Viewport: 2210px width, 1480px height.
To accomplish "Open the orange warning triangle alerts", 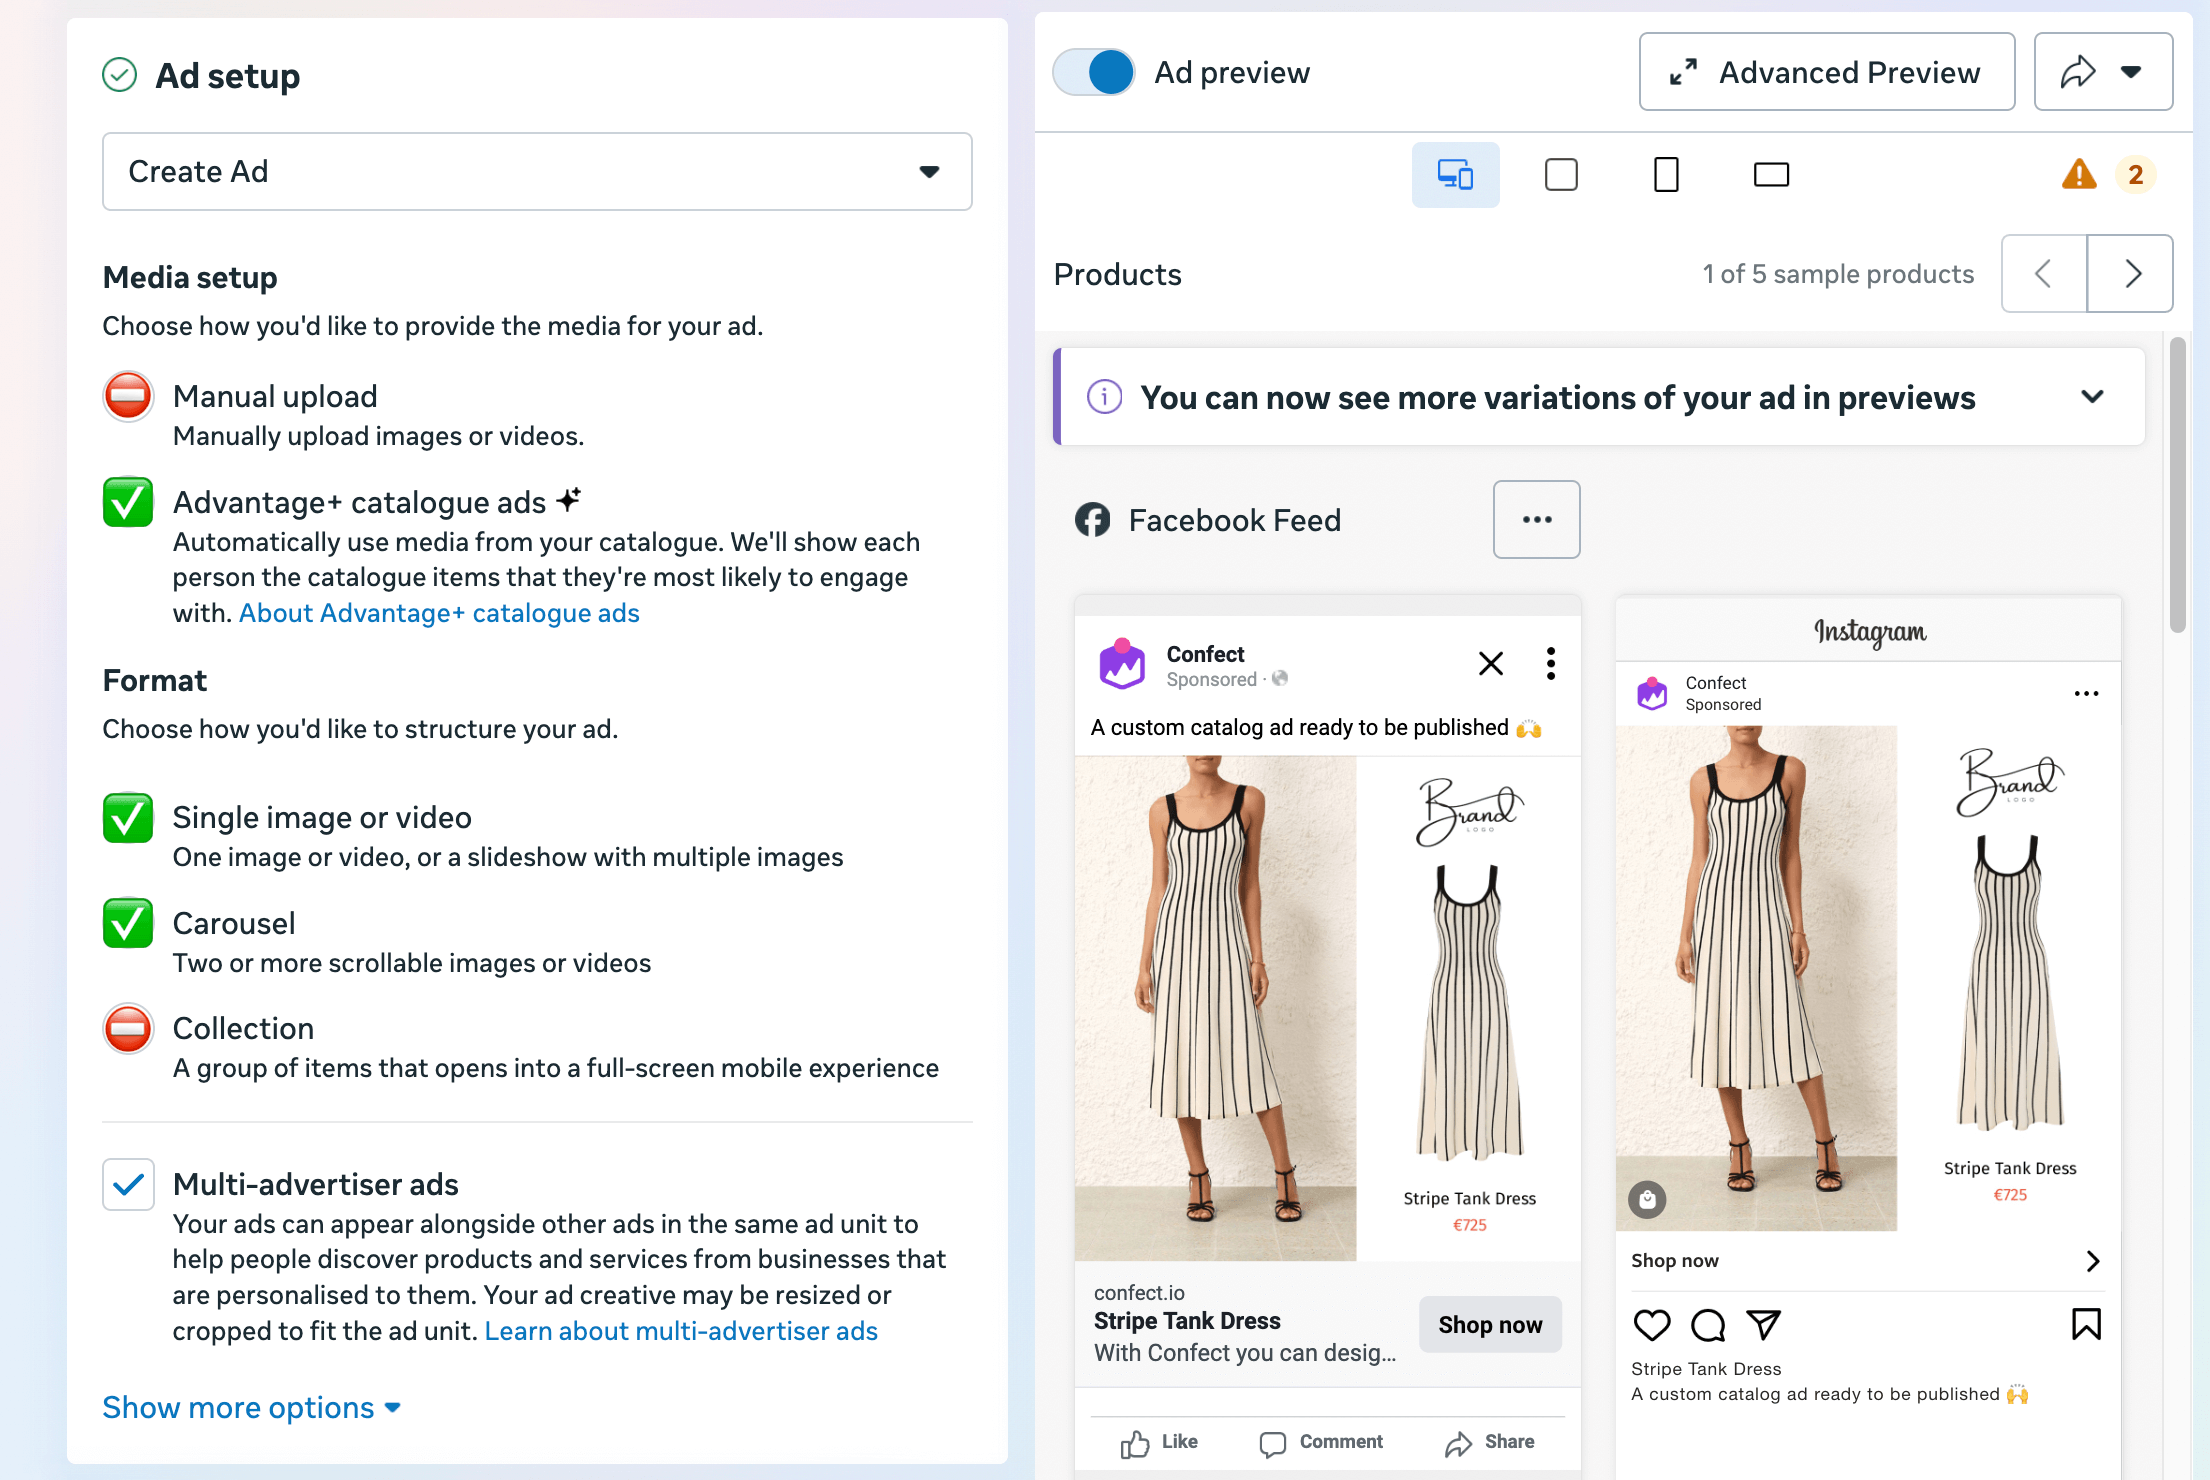I will [2079, 175].
